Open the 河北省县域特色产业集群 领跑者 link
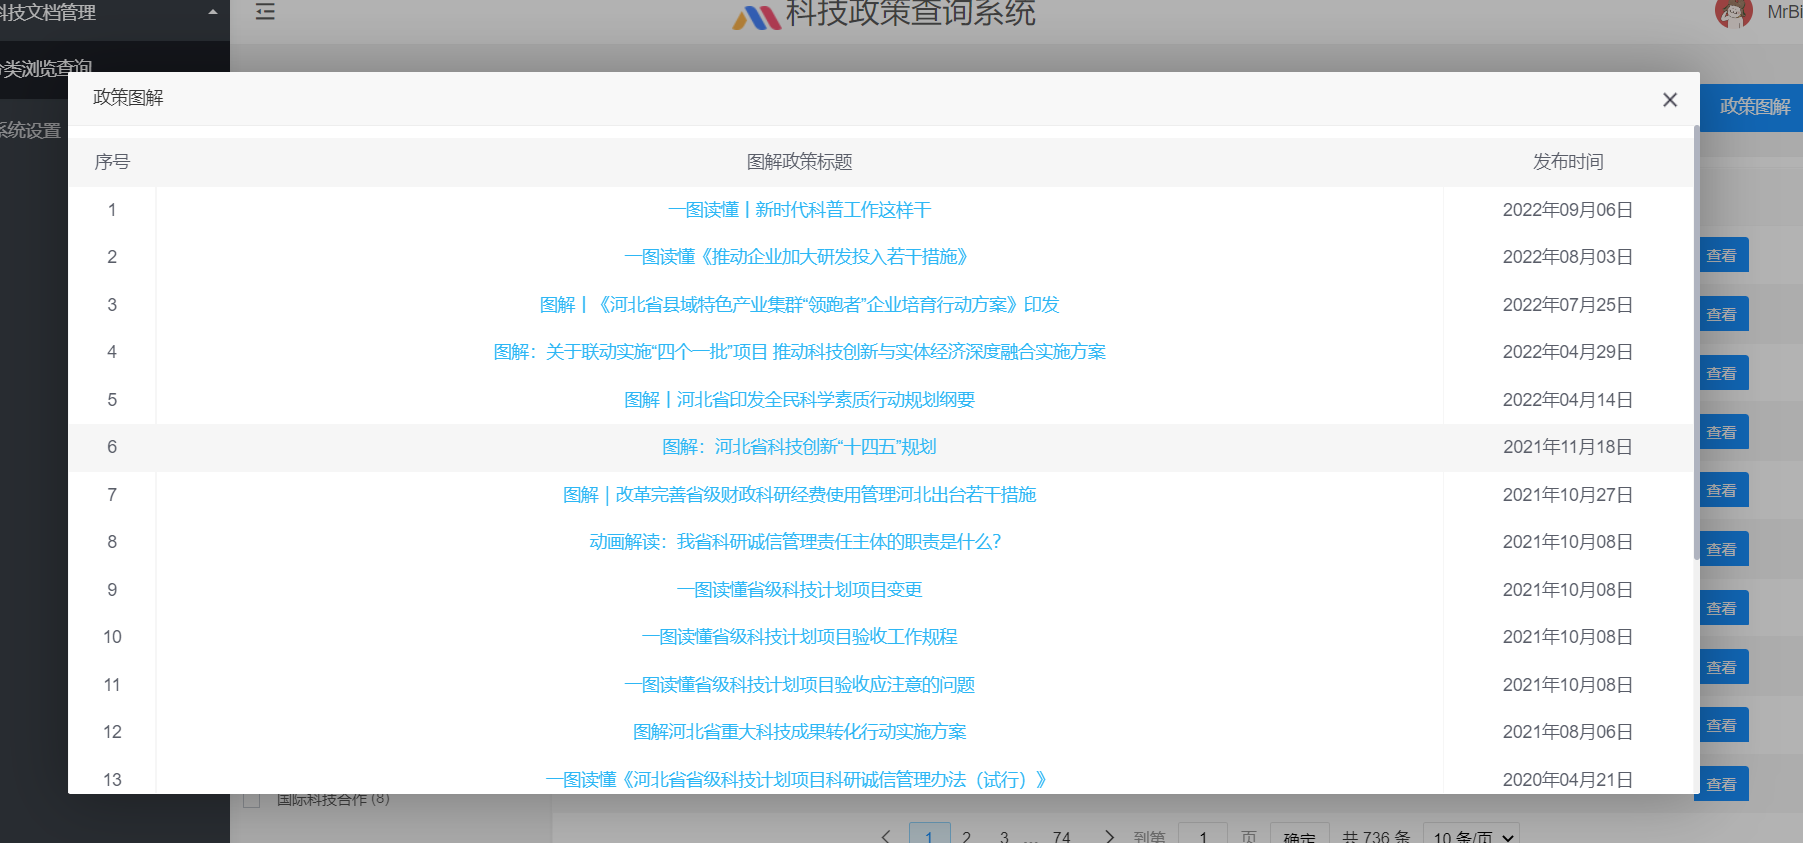The height and width of the screenshot is (843, 1803). (x=799, y=305)
